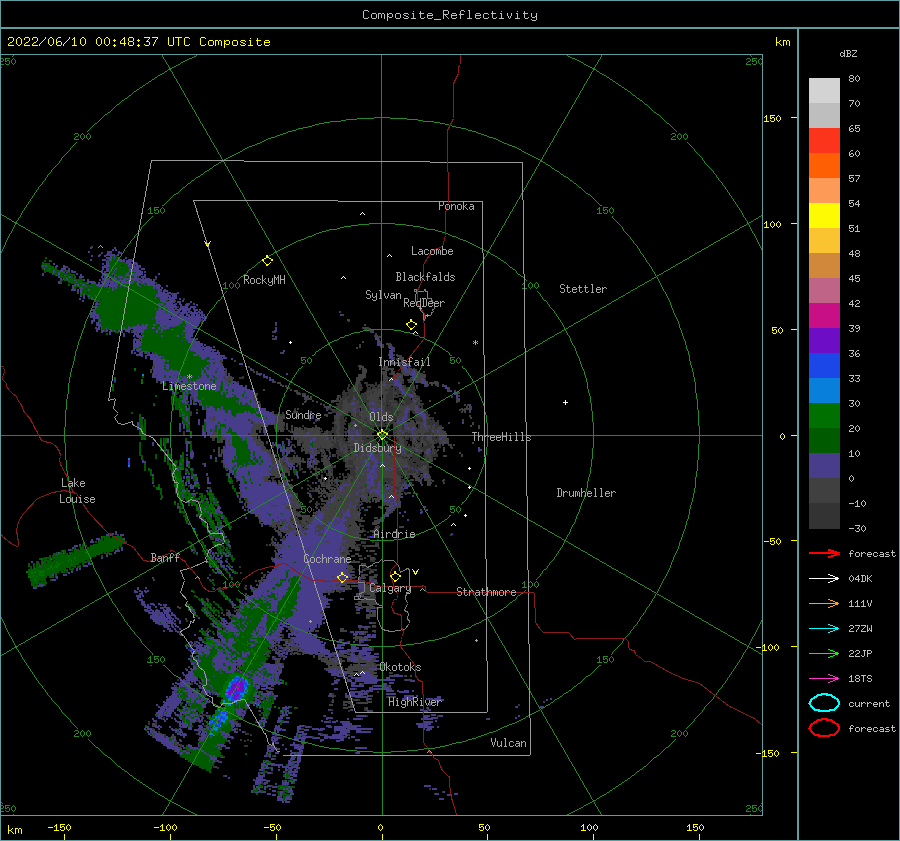900x841 pixels.
Task: Click the Drumheller label
Action: [x=586, y=493]
